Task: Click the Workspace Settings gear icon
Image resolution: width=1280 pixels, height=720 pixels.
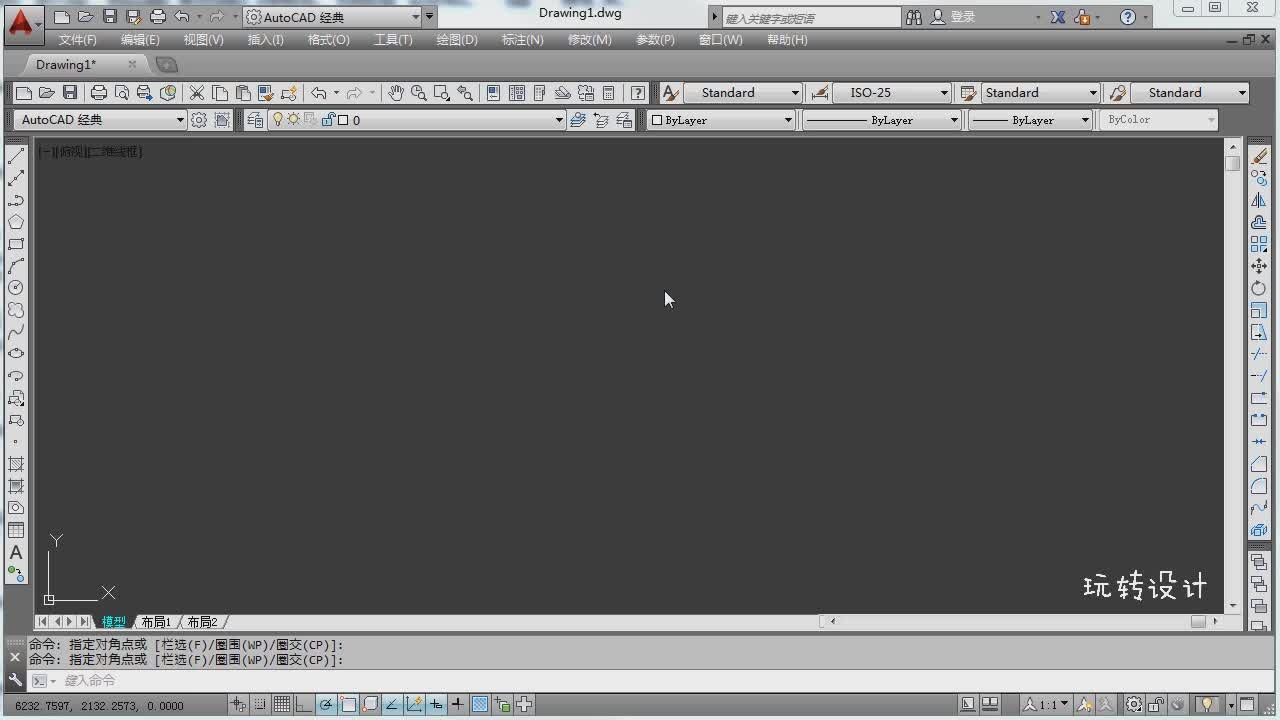Action: 199,120
